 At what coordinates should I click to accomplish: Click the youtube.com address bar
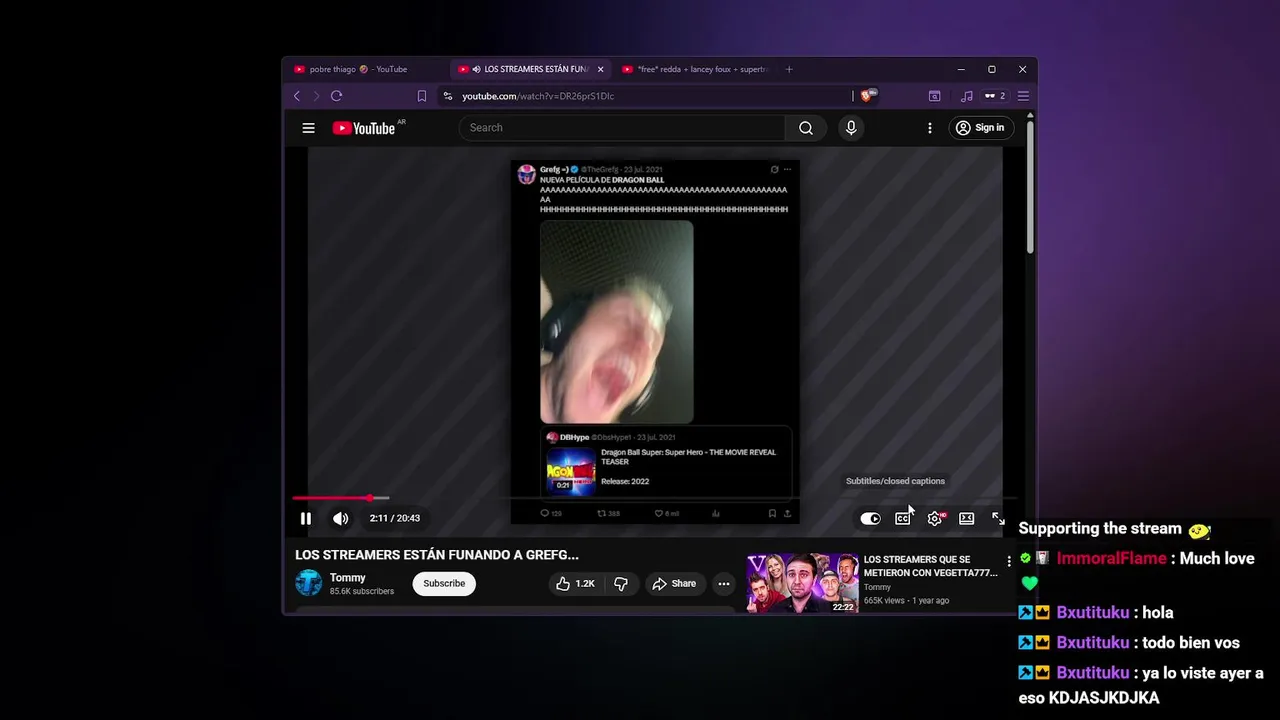[645, 96]
